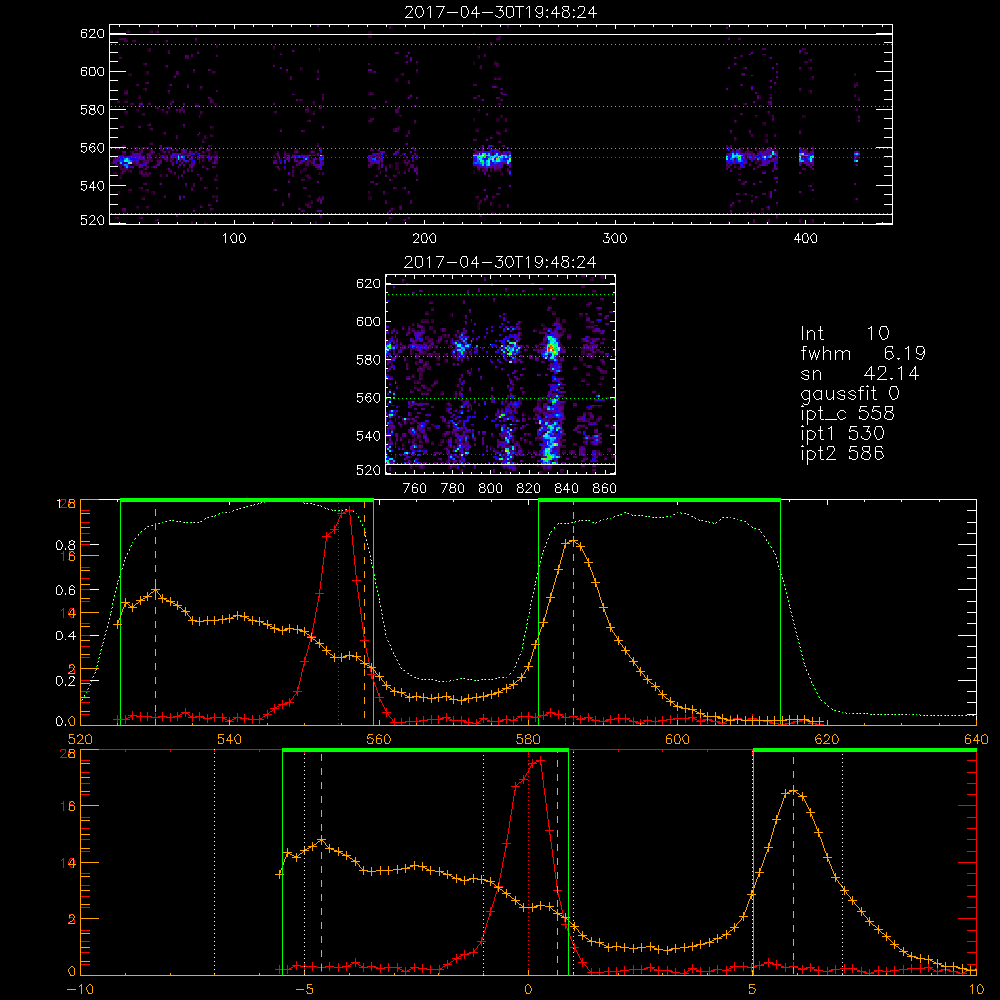The height and width of the screenshot is (1000, 1000).
Task: Click x-axis label 540 on profile plot
Action: [x=229, y=739]
